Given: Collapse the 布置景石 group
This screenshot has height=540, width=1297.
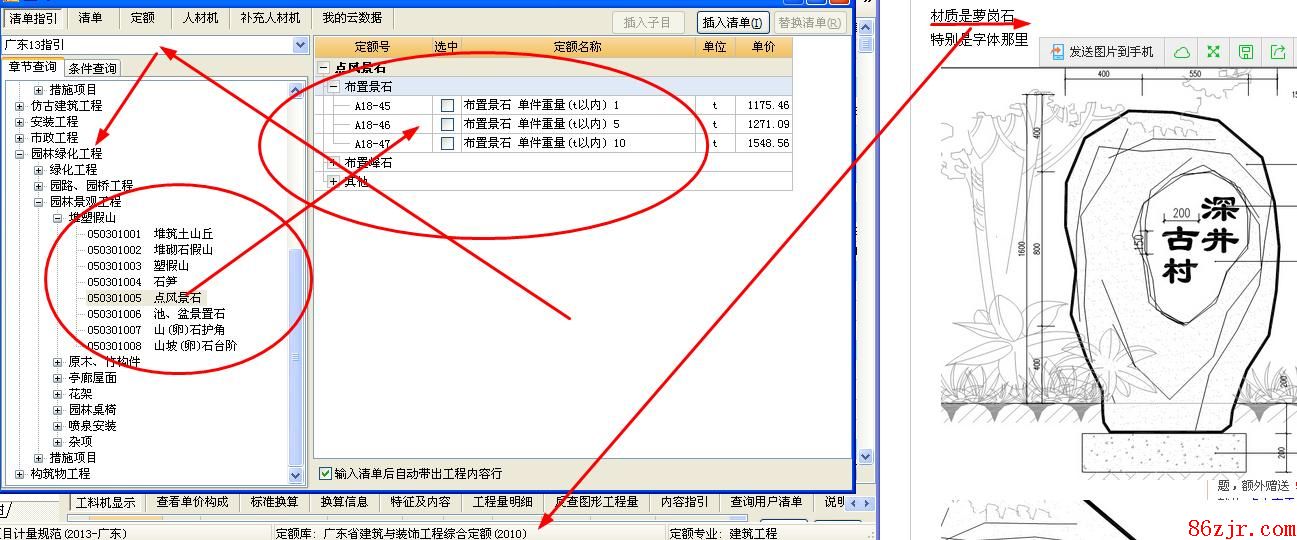Looking at the screenshot, I should coord(334,87).
